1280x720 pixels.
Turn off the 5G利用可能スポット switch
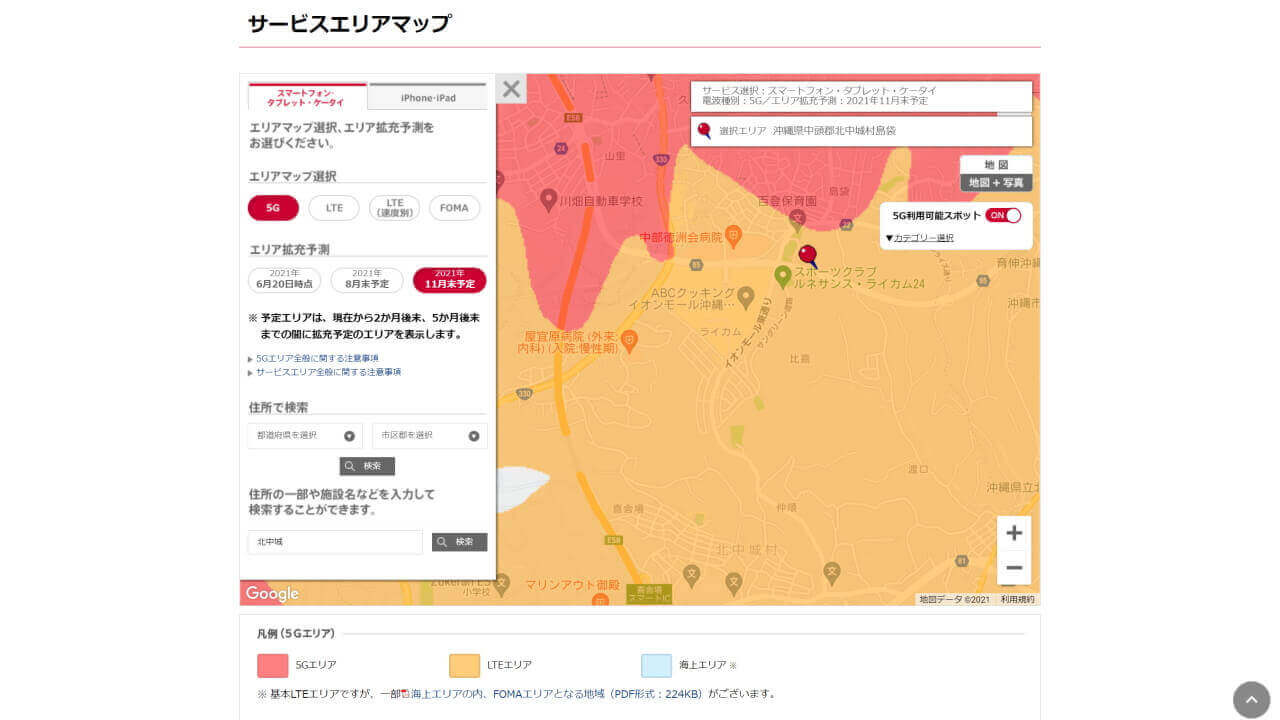pos(1006,216)
